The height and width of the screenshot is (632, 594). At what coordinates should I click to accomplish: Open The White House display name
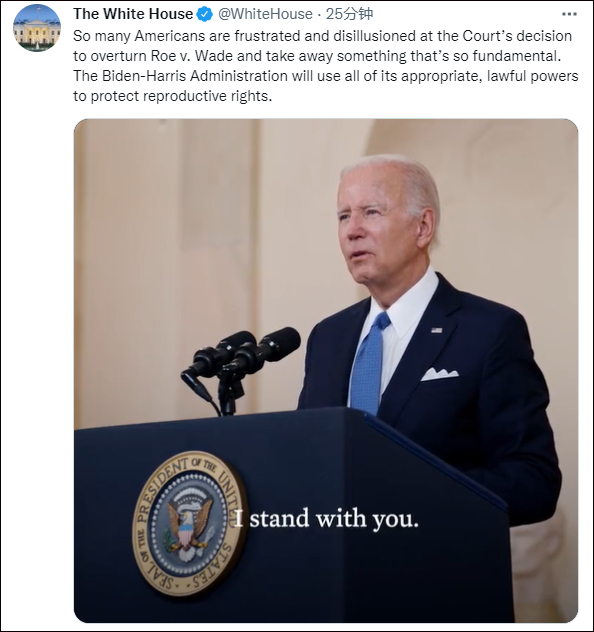[x=133, y=14]
